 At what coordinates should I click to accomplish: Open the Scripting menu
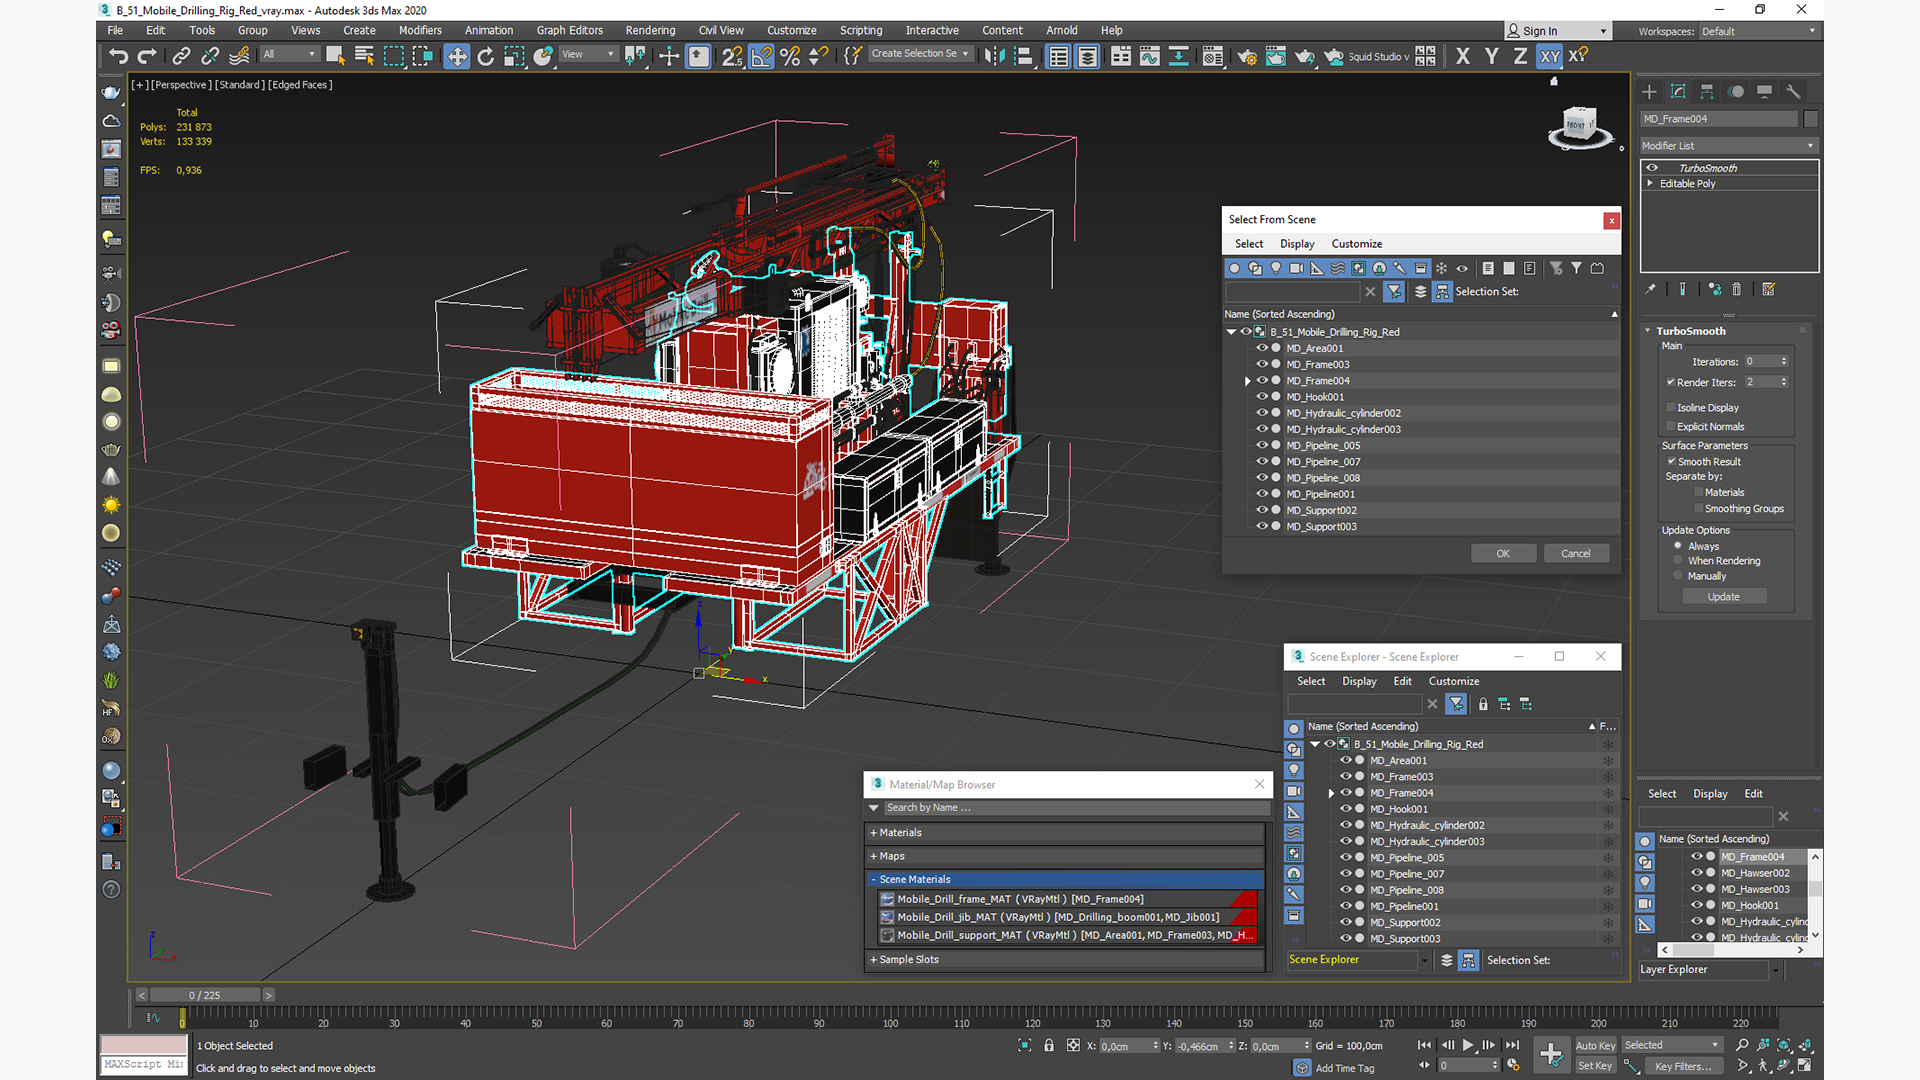pyautogui.click(x=861, y=30)
